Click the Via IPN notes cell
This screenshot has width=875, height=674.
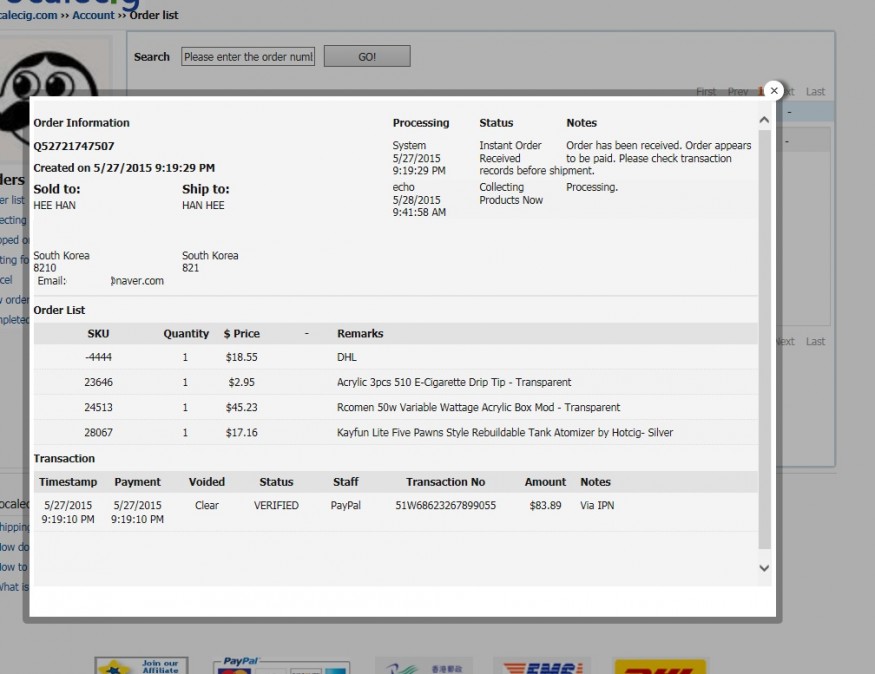click(597, 506)
